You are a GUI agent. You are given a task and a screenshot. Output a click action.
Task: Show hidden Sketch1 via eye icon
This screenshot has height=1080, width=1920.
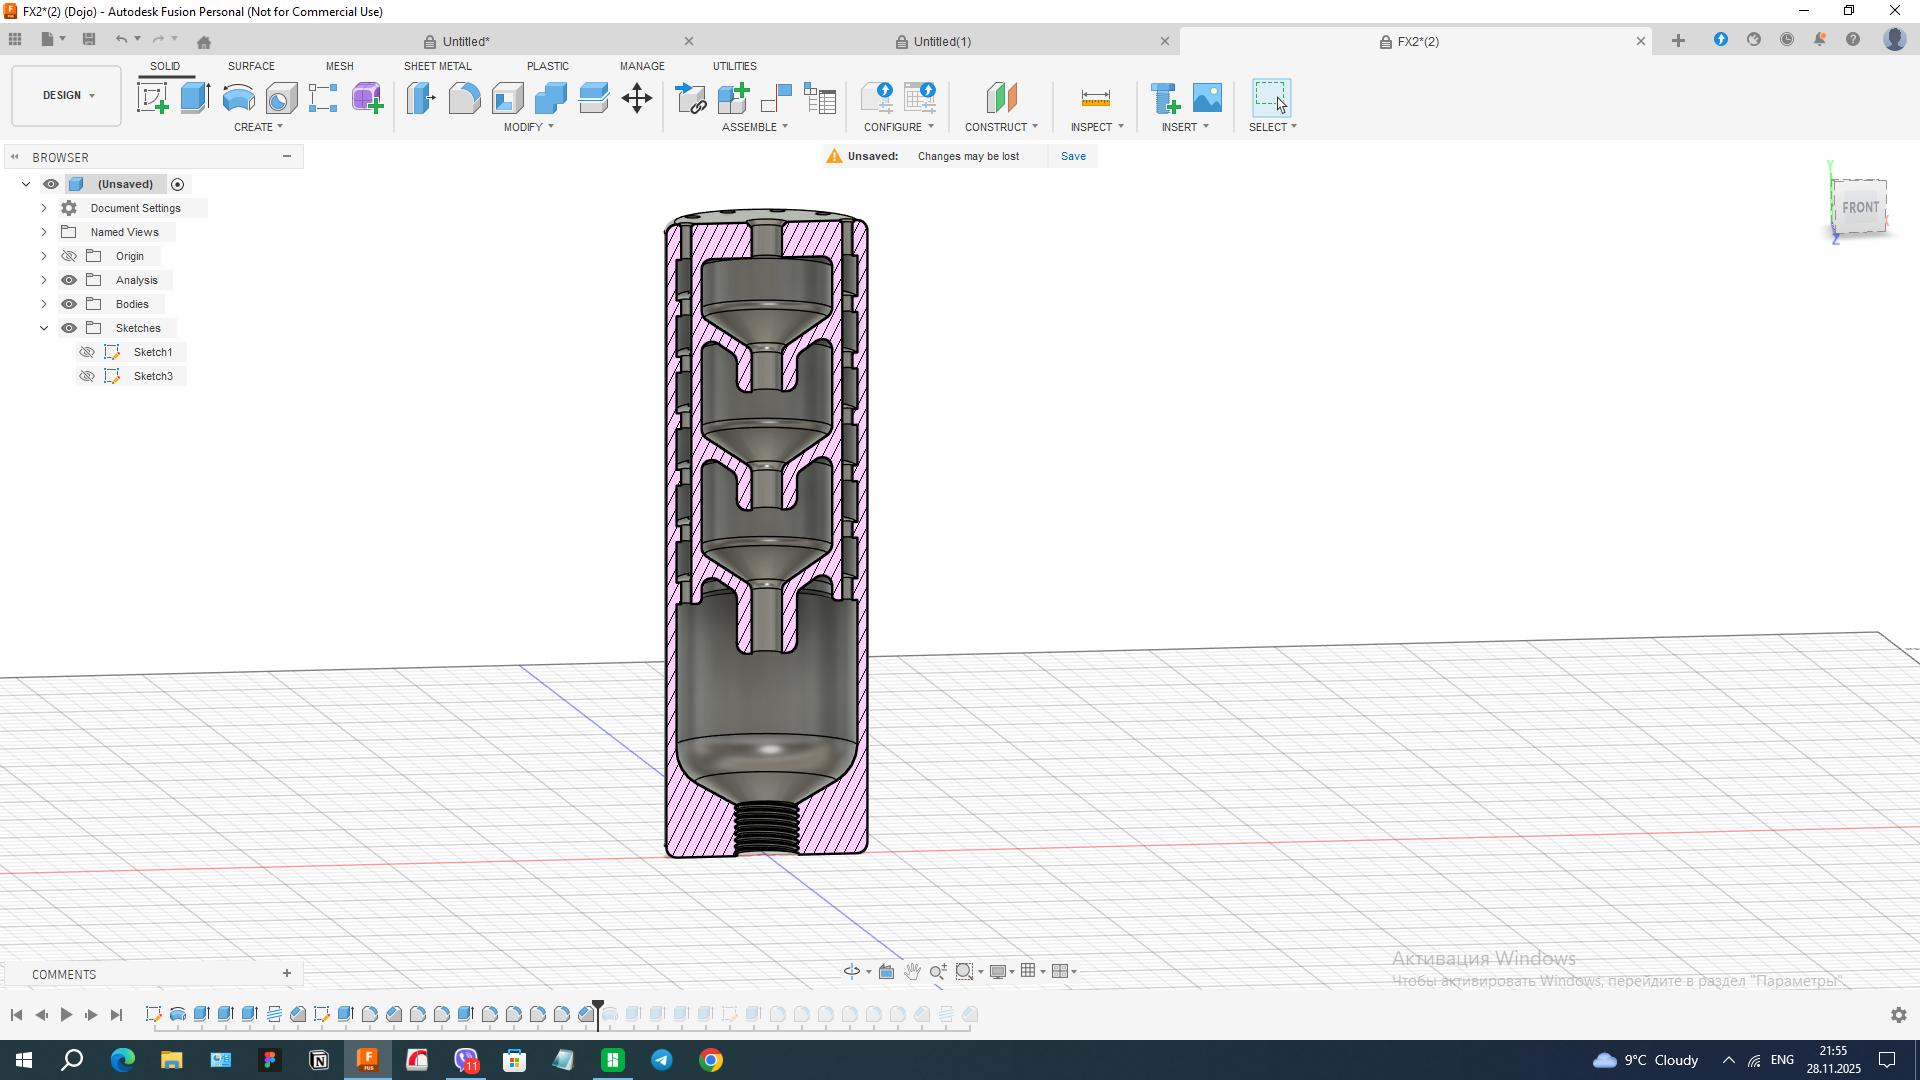(87, 352)
